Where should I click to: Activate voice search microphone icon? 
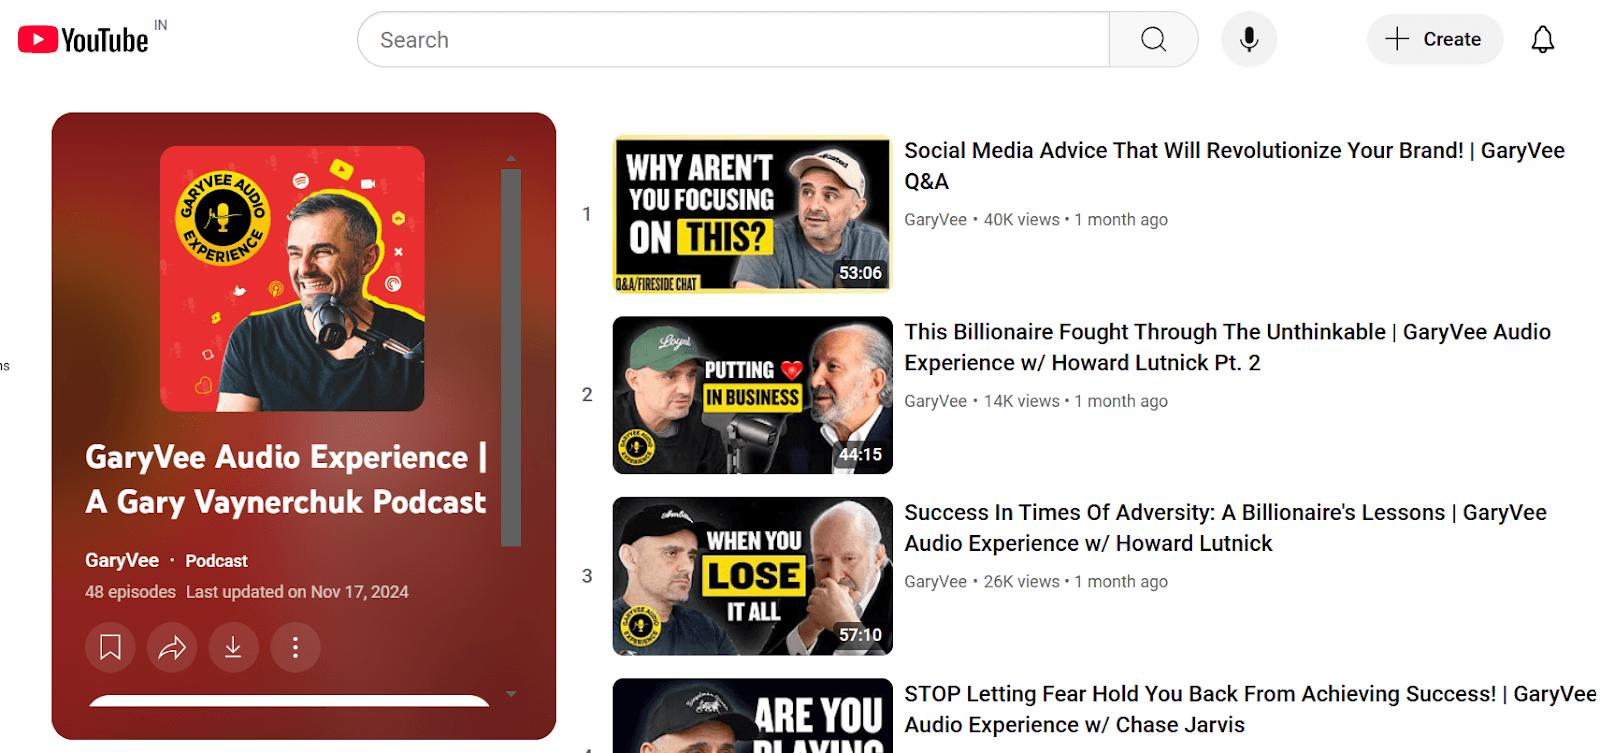[x=1248, y=40]
